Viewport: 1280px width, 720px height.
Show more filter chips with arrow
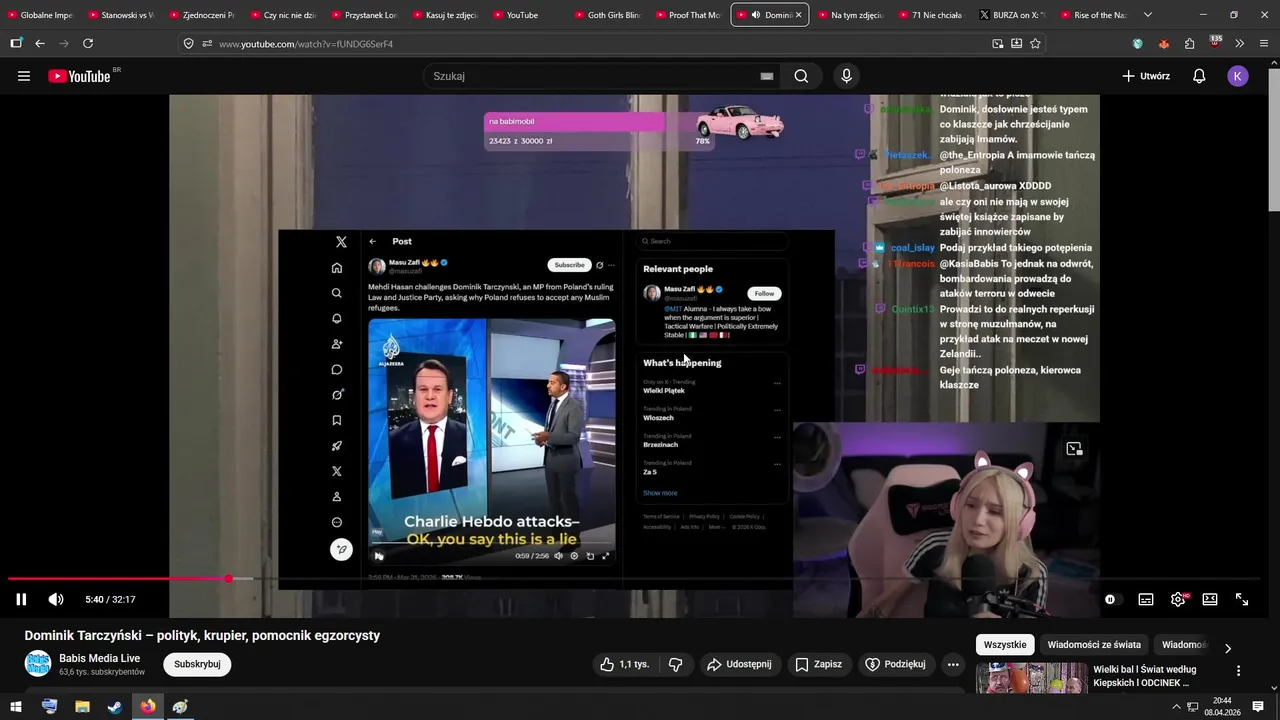tap(1228, 648)
